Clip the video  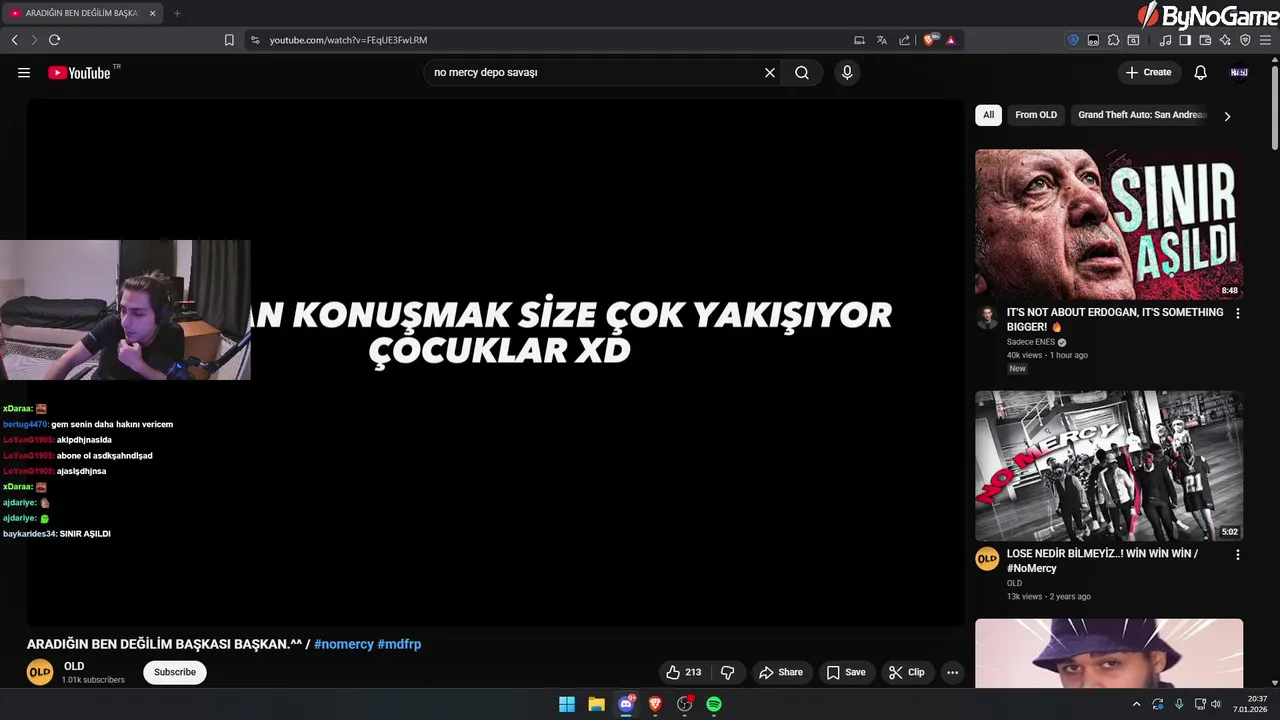[906, 672]
